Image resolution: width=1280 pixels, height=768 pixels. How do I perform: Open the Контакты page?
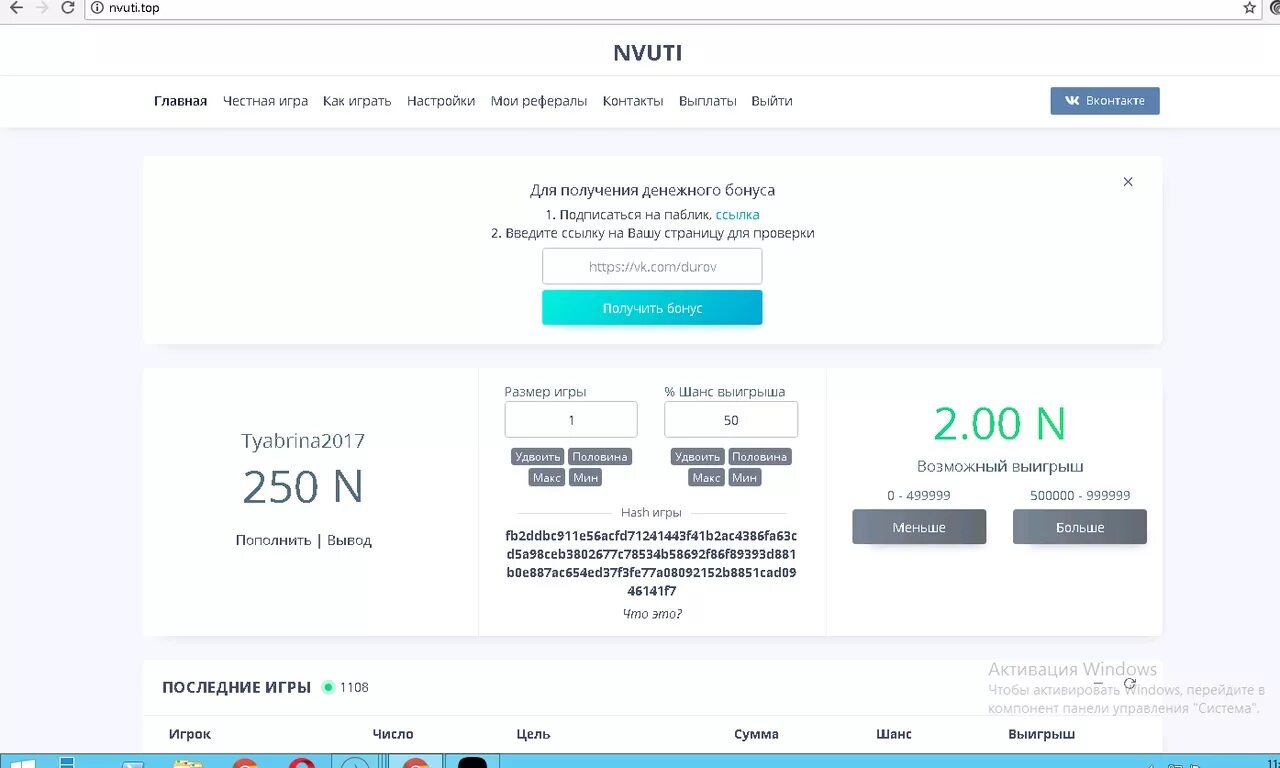pyautogui.click(x=633, y=101)
